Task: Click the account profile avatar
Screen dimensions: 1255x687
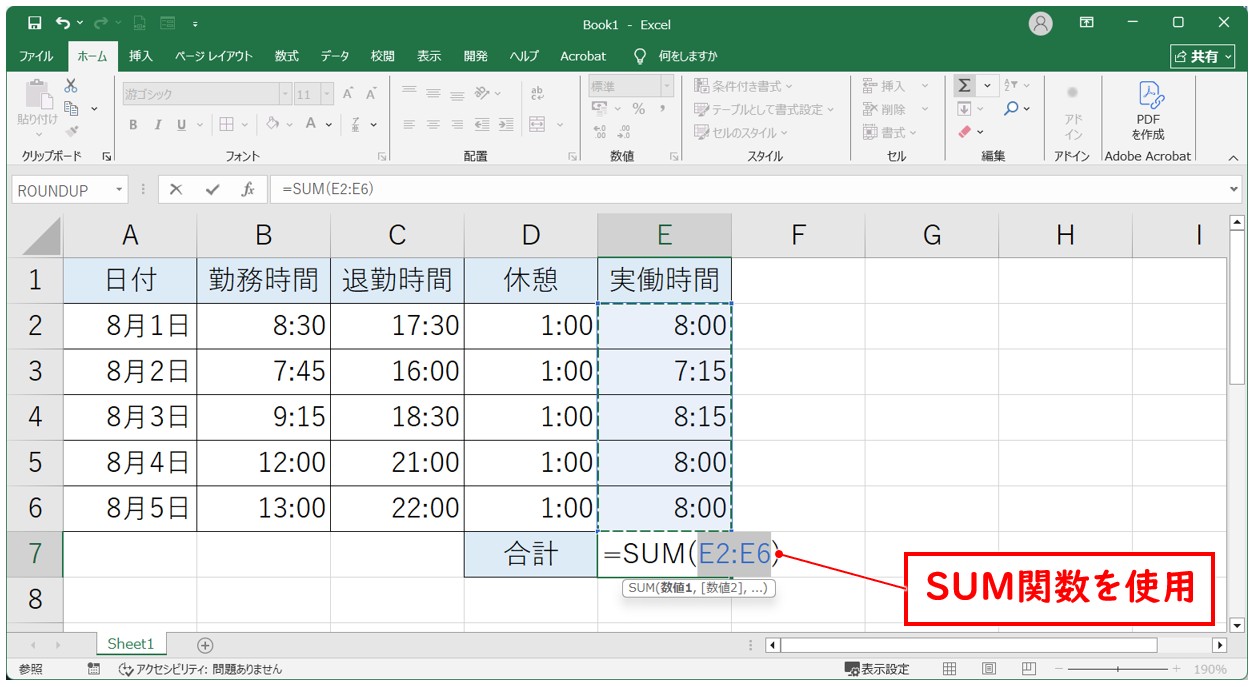Action: [1041, 24]
